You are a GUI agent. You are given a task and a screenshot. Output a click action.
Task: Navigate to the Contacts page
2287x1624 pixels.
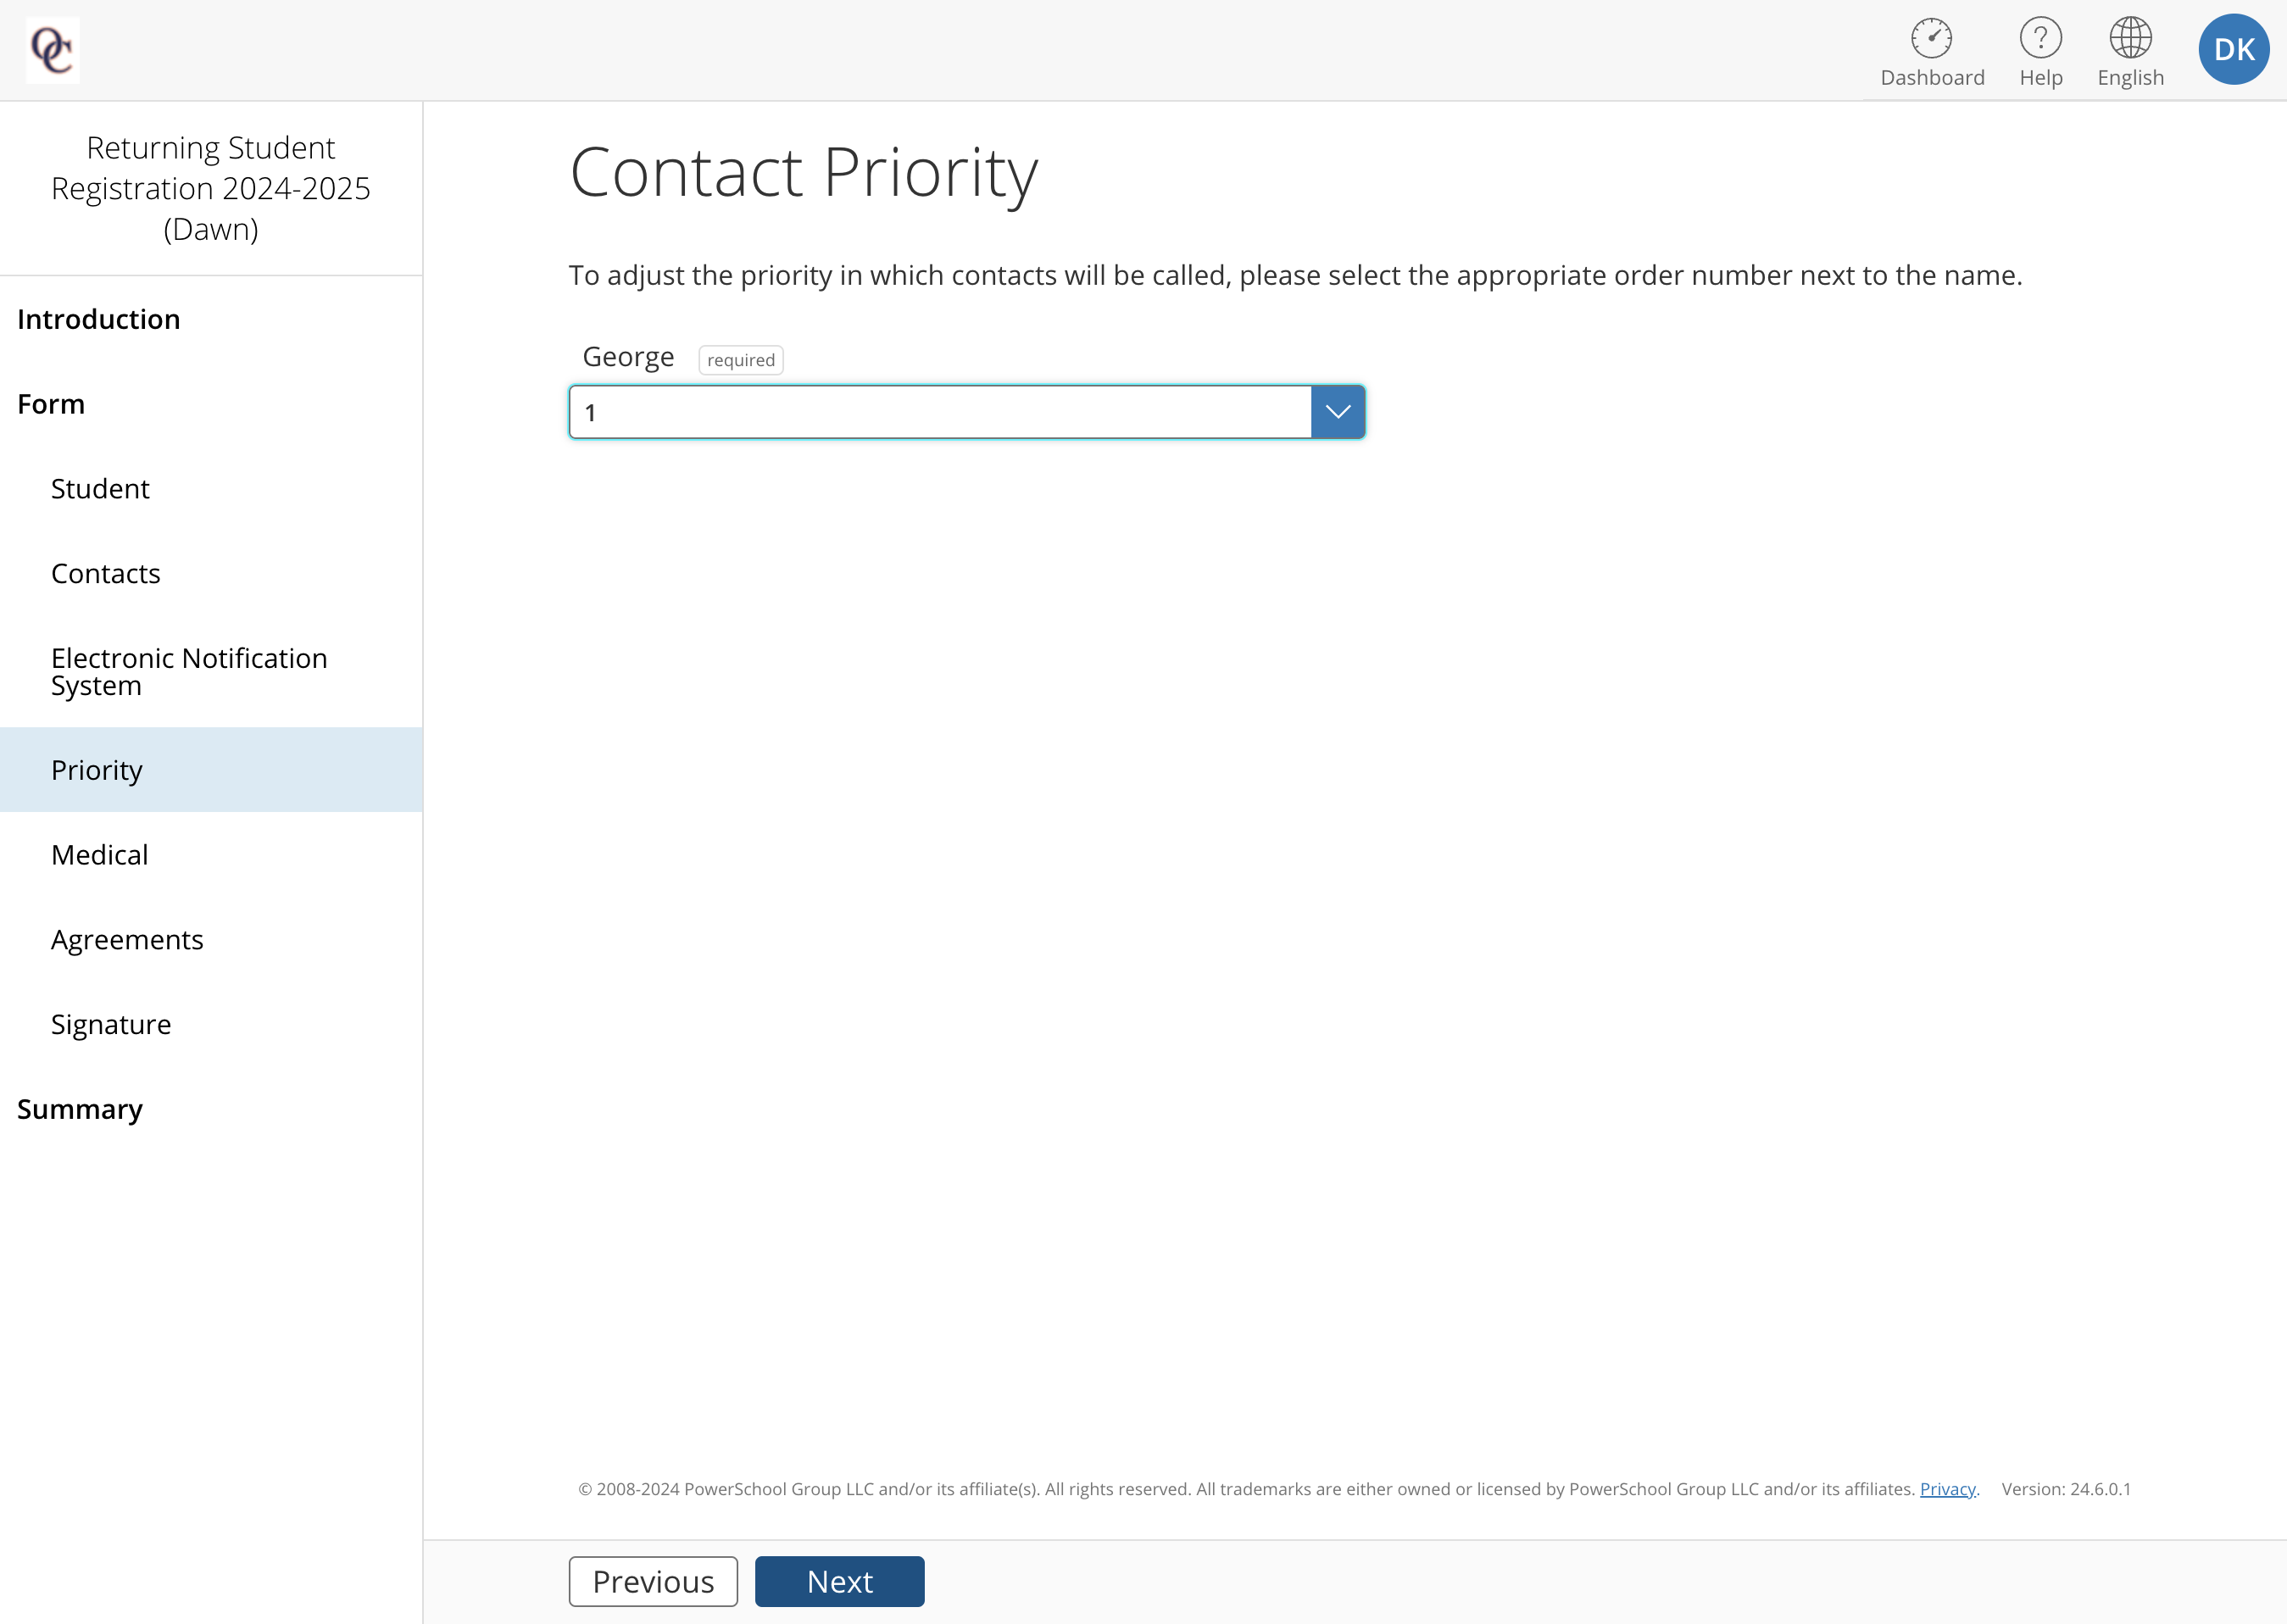pos(106,574)
